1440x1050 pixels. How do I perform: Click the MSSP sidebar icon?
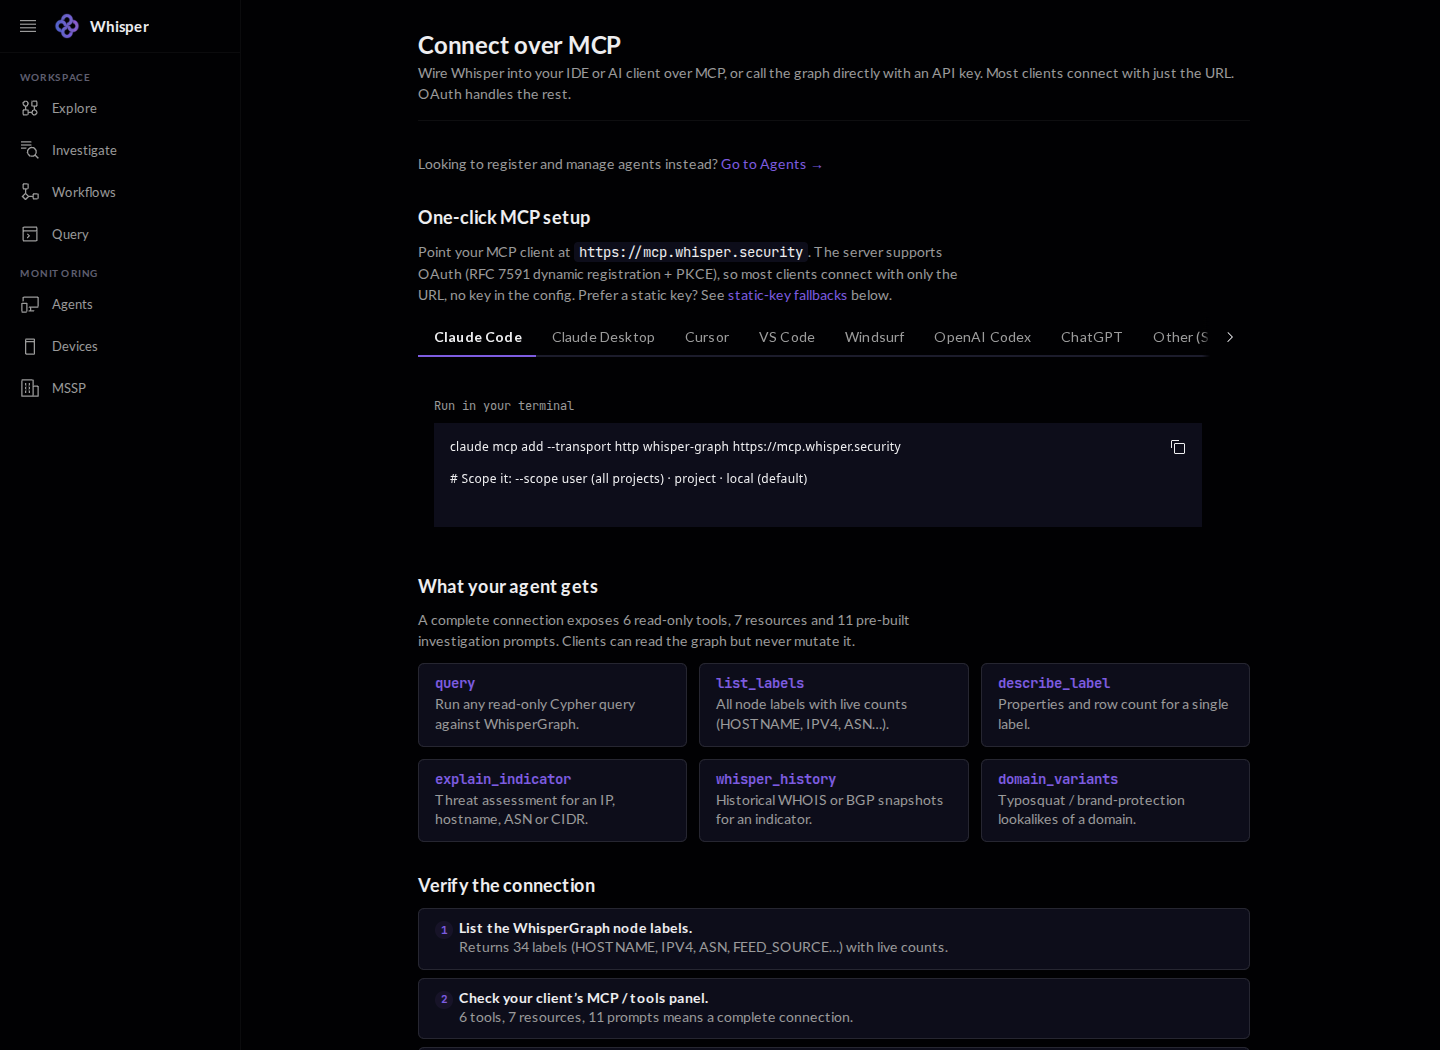tap(30, 388)
